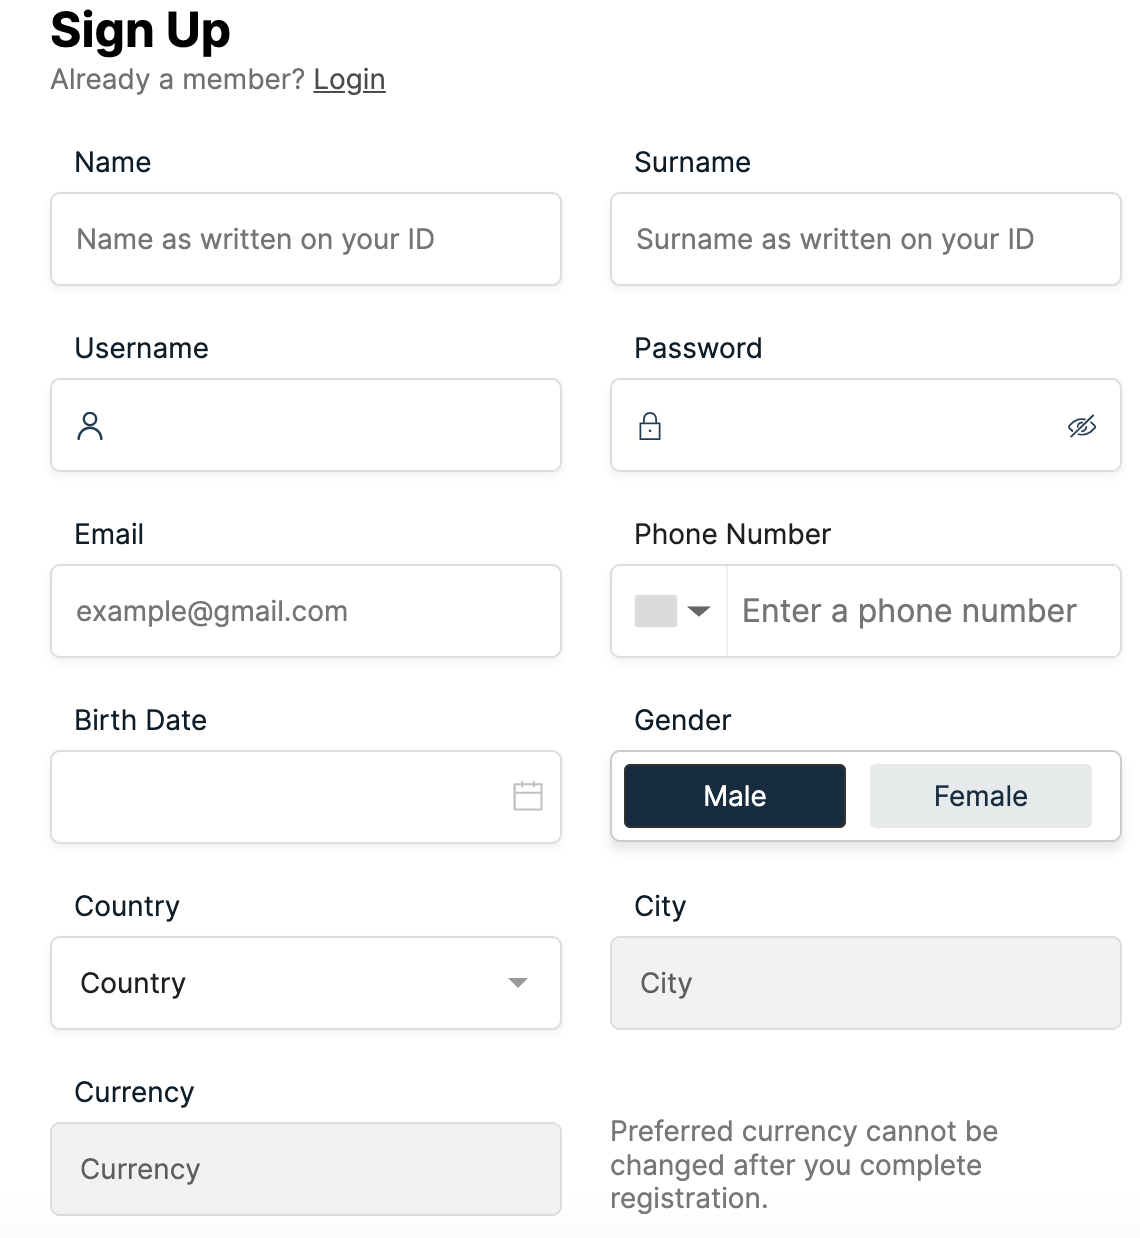
Task: Open the Country selection combo box
Action: (290, 983)
